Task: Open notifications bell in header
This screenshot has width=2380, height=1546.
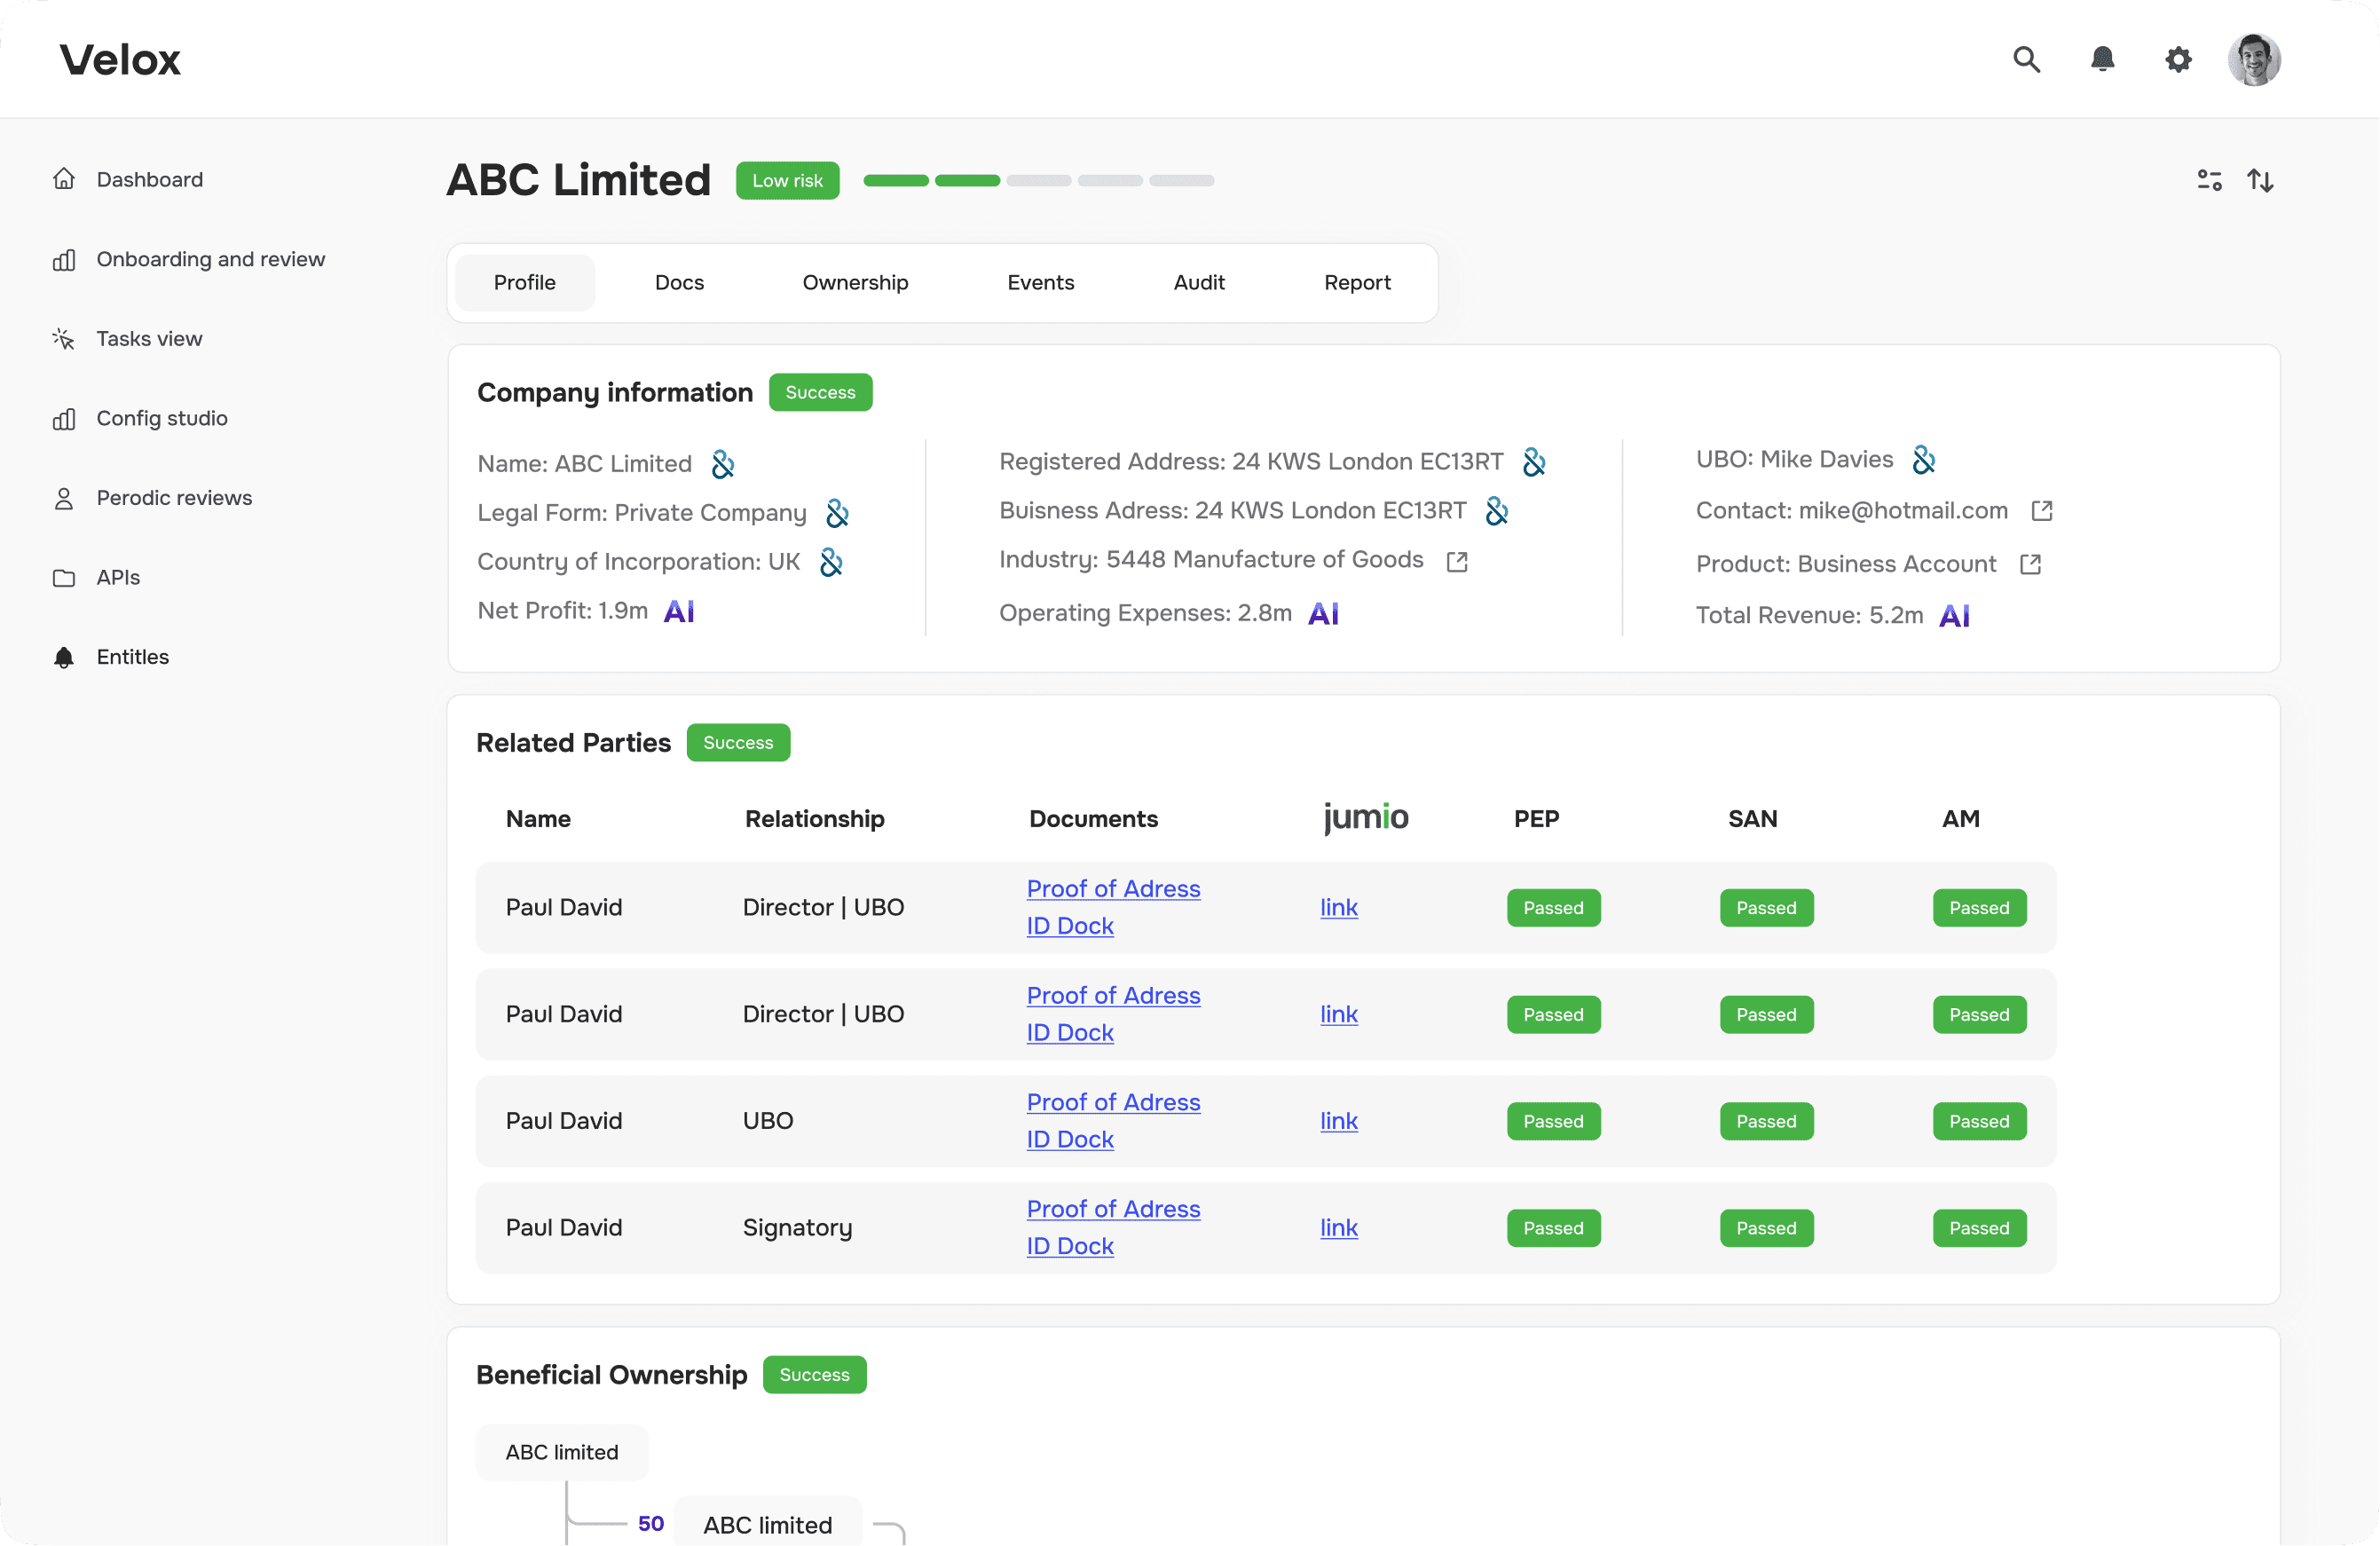Action: point(2102,60)
